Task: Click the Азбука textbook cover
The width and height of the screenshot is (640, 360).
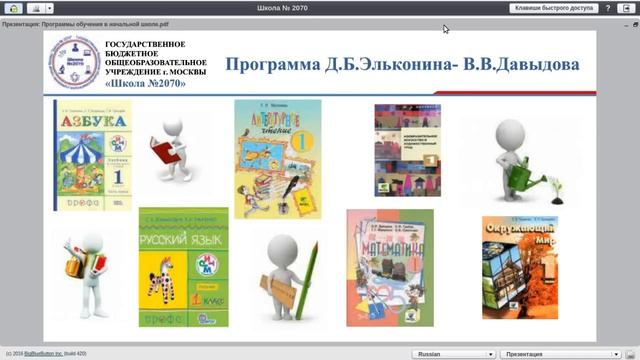Action: [x=93, y=156]
